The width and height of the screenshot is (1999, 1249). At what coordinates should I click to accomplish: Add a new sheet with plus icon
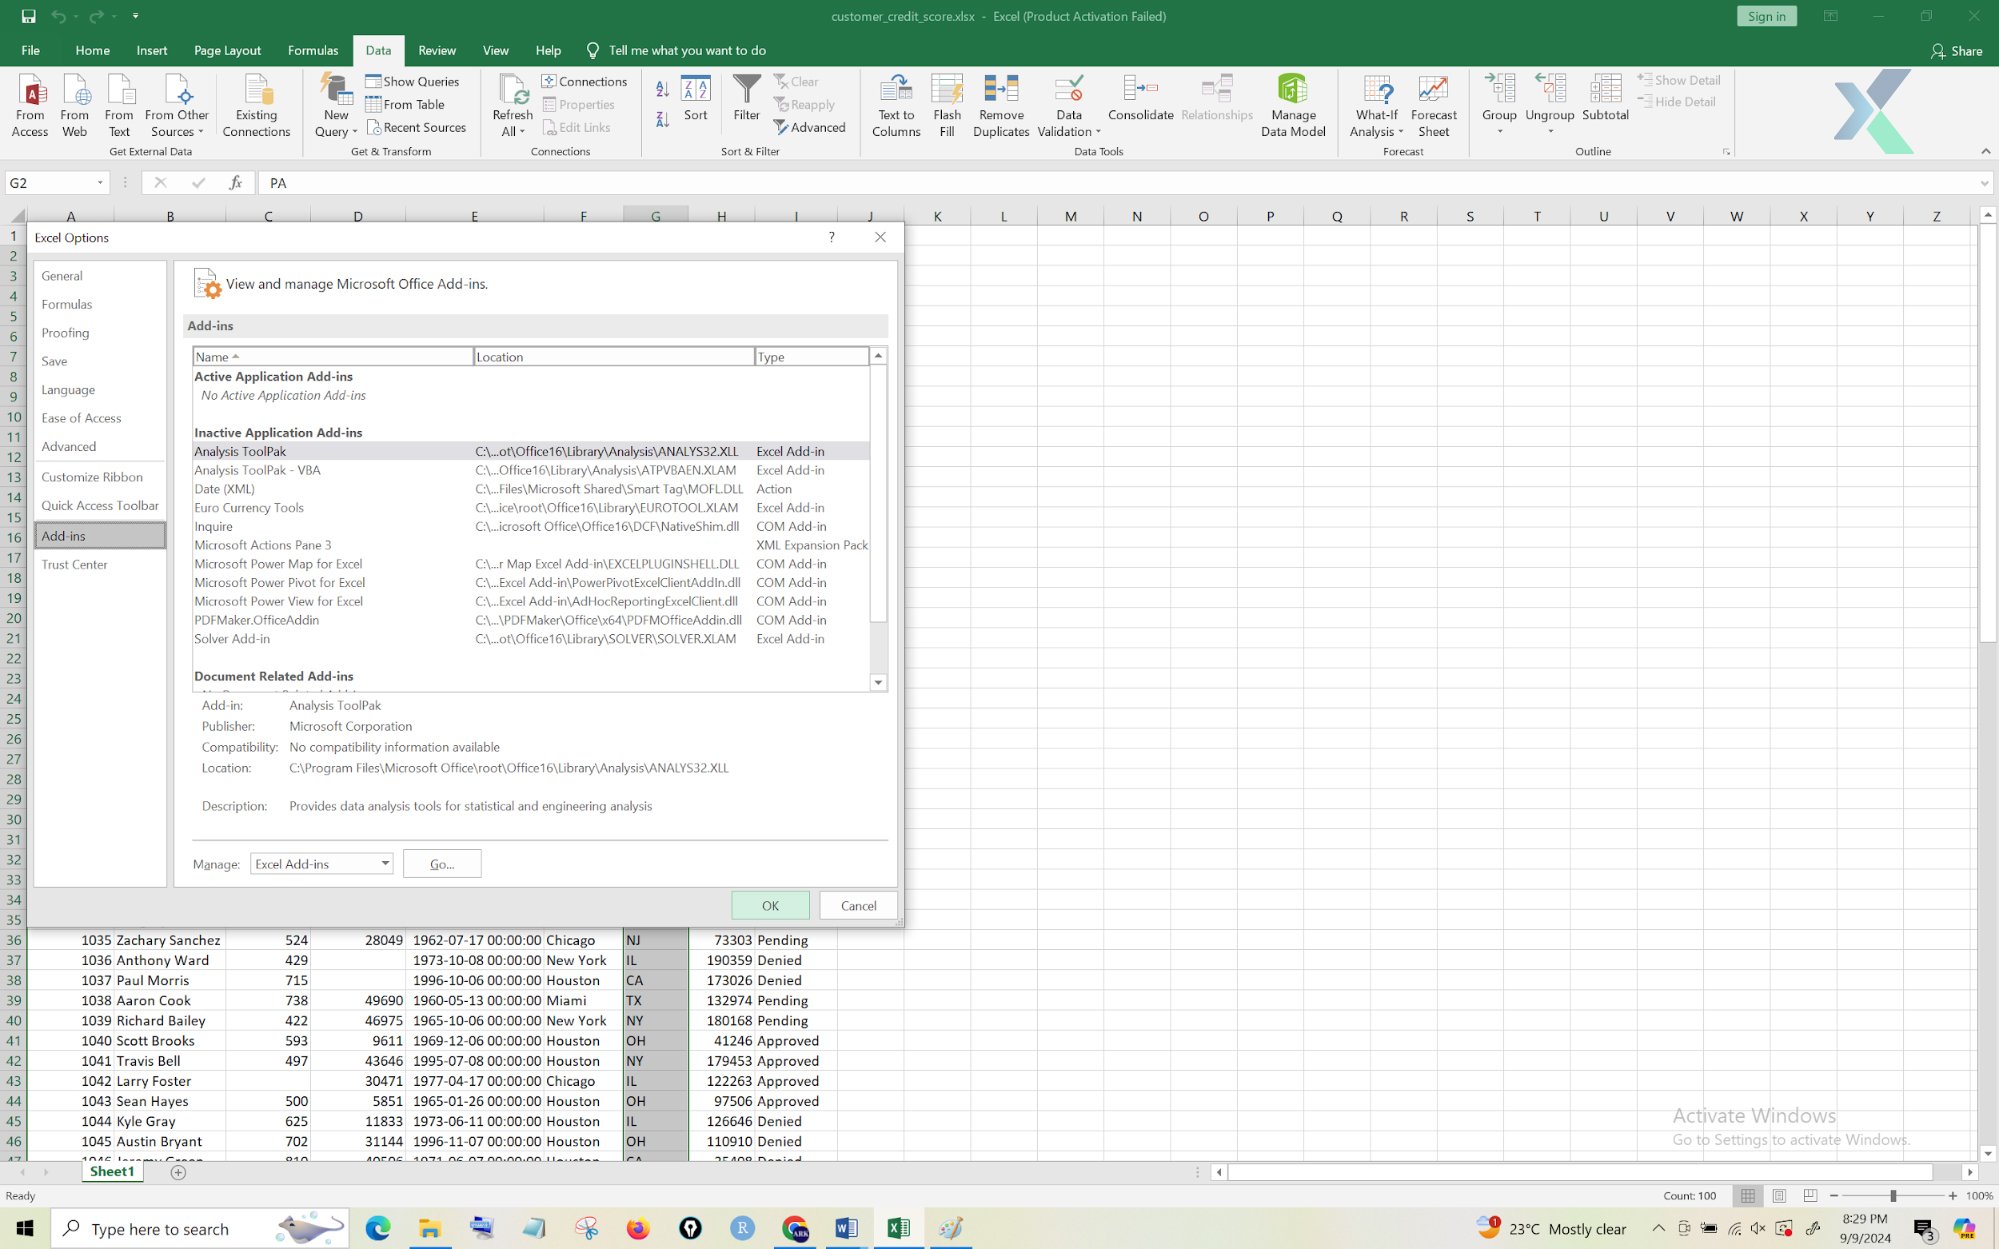click(178, 1172)
